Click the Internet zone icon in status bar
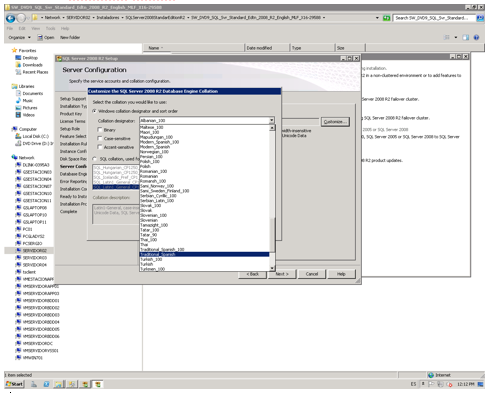Viewport: 491px width, 393px height. click(x=431, y=375)
